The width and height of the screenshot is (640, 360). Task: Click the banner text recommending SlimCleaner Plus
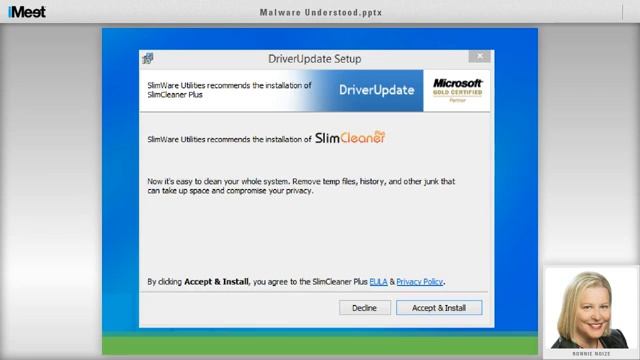[x=229, y=90]
